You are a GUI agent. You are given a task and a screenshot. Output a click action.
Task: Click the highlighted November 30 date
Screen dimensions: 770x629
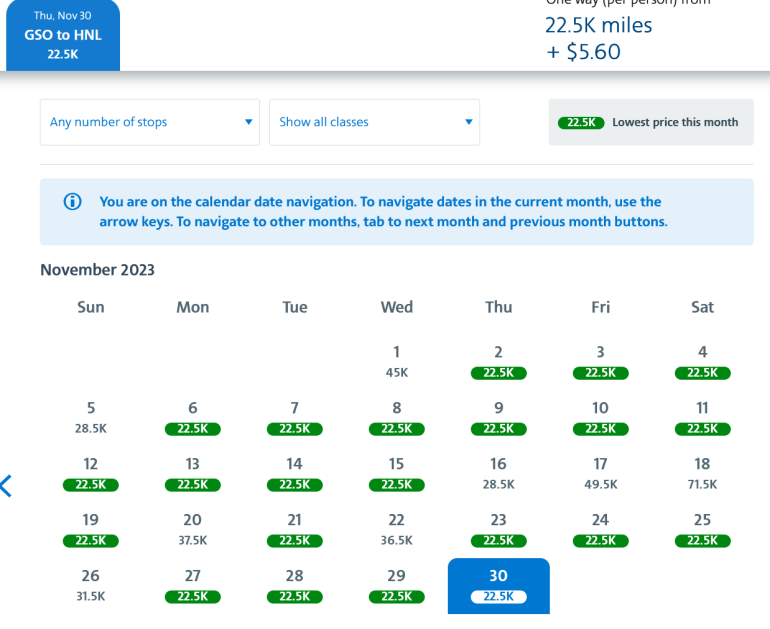(x=499, y=585)
